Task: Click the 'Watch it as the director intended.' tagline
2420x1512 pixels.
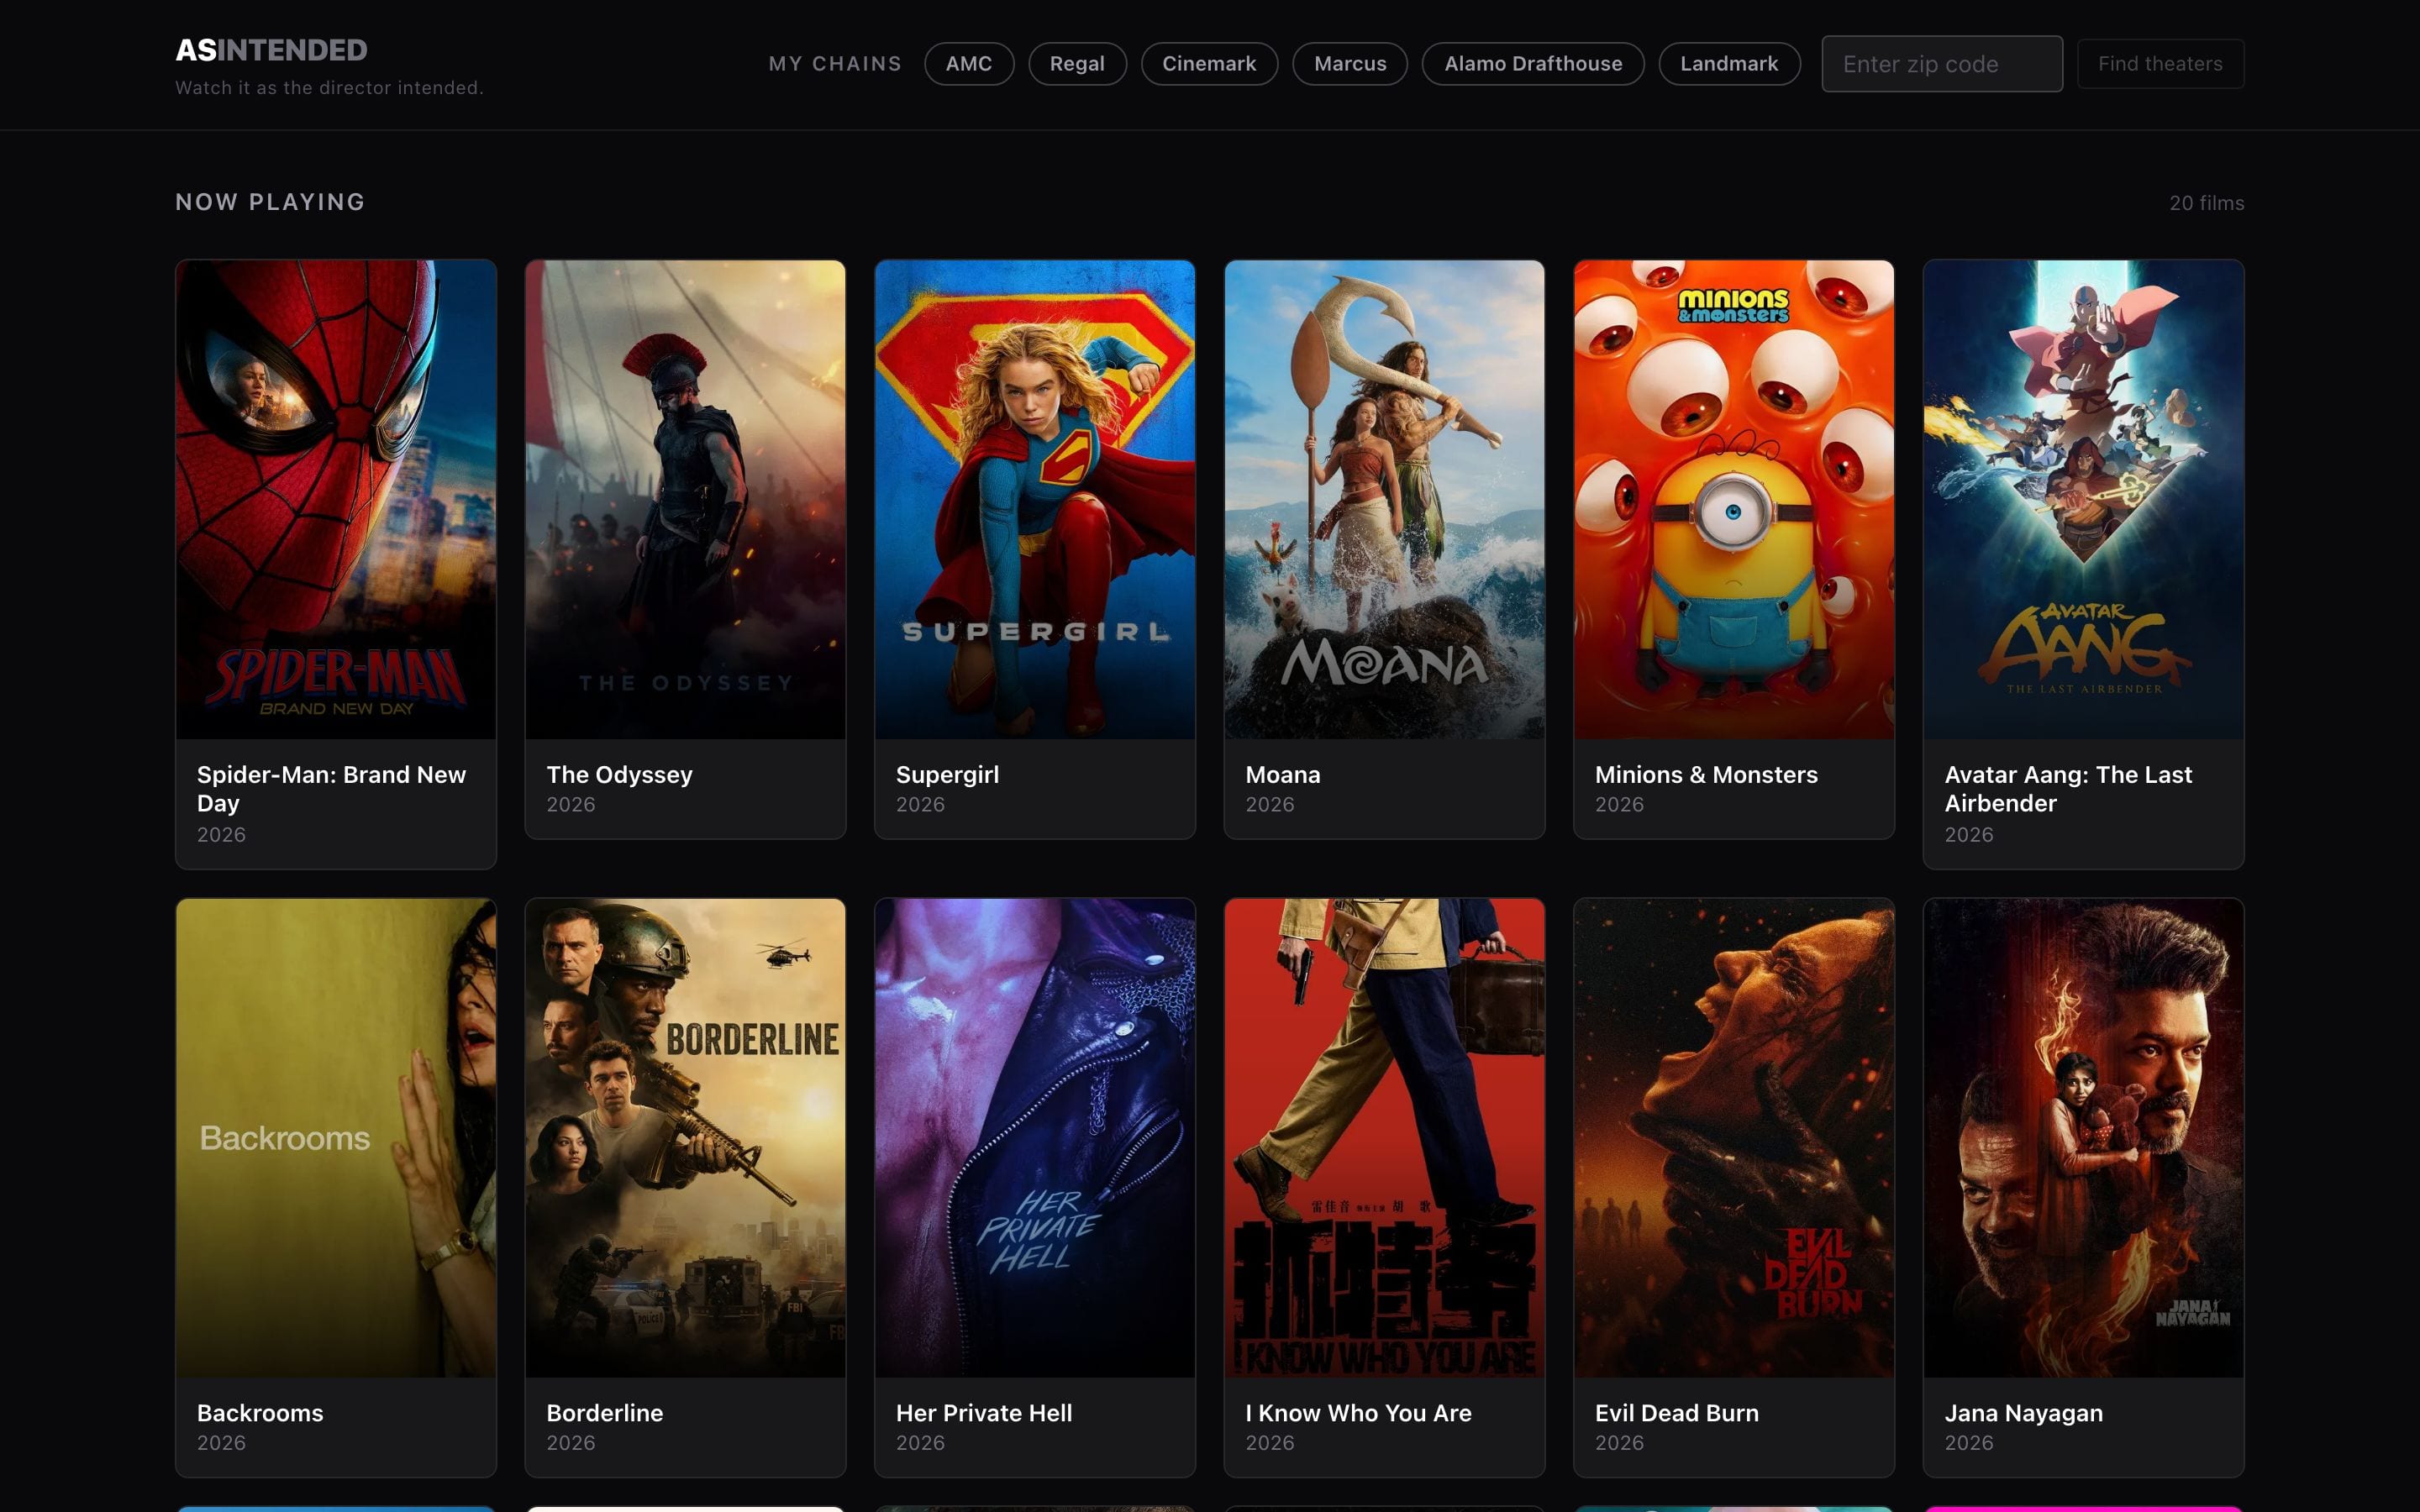Action: coord(329,88)
